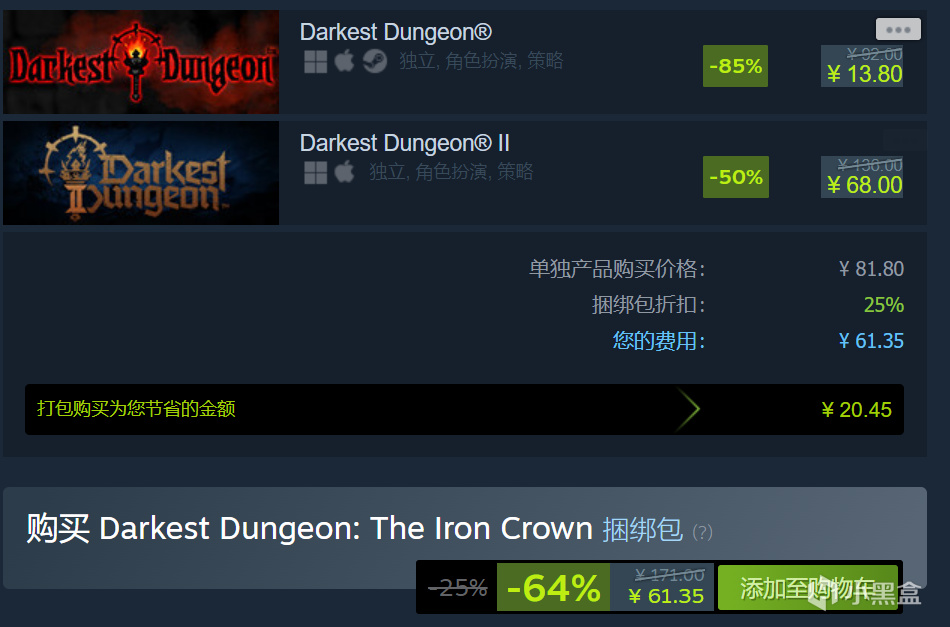The image size is (950, 627).
Task: Click the (?) bundle help icon
Action: pyautogui.click(x=703, y=532)
